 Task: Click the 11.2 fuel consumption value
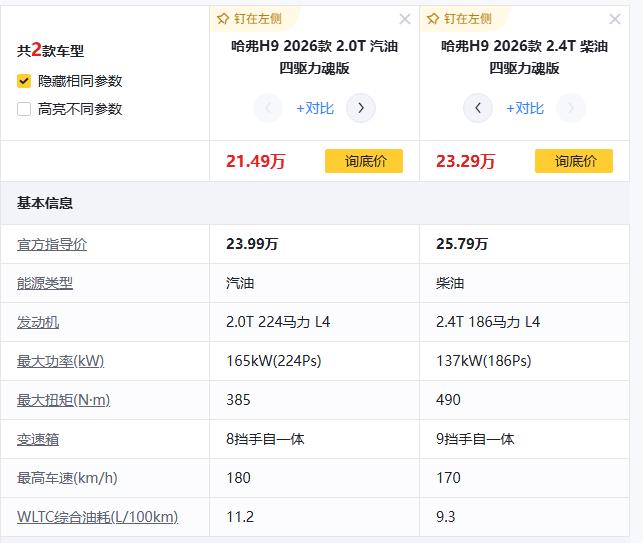[x=240, y=517]
